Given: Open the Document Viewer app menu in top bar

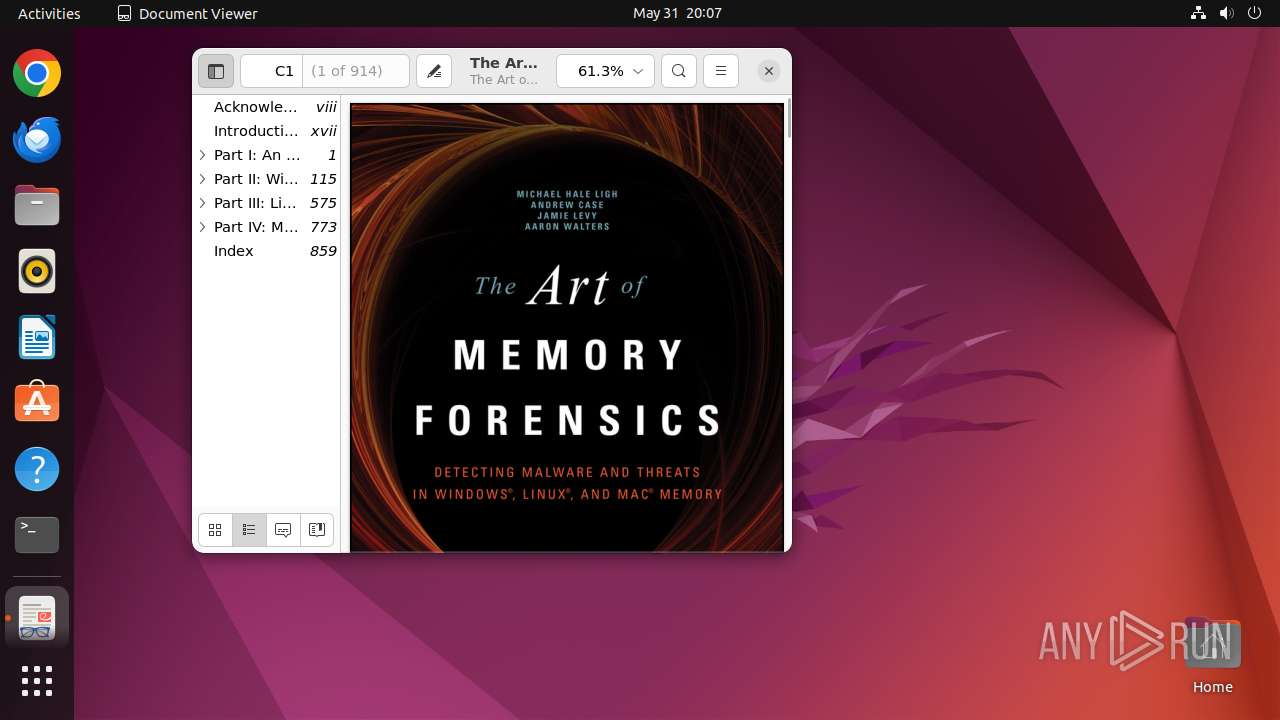Looking at the screenshot, I should (x=187, y=13).
